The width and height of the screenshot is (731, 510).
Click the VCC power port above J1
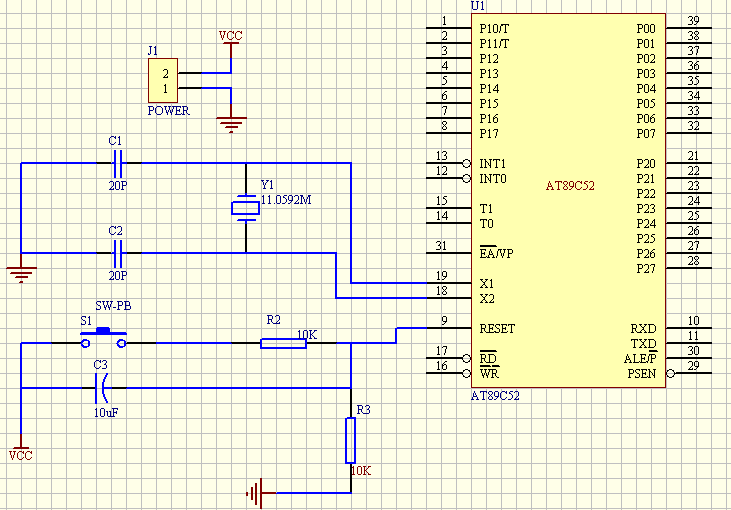[231, 37]
